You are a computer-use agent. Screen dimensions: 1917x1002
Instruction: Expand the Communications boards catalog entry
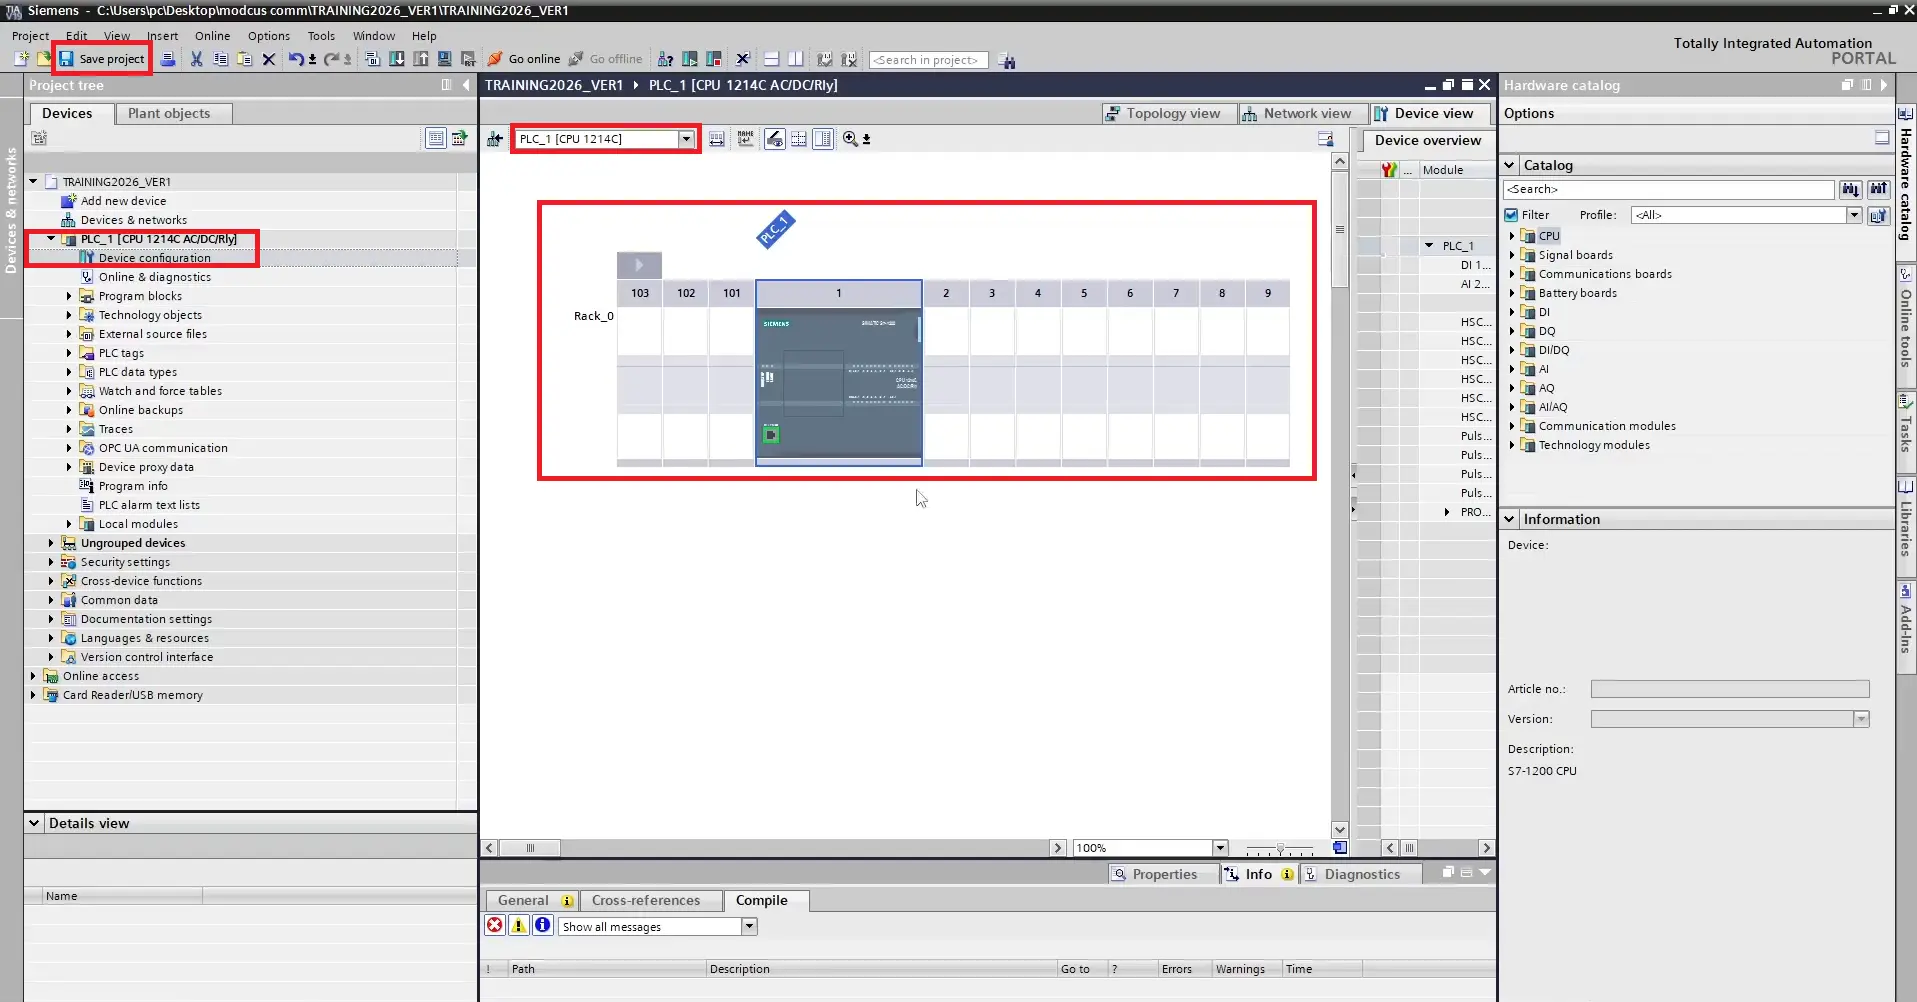pos(1513,274)
